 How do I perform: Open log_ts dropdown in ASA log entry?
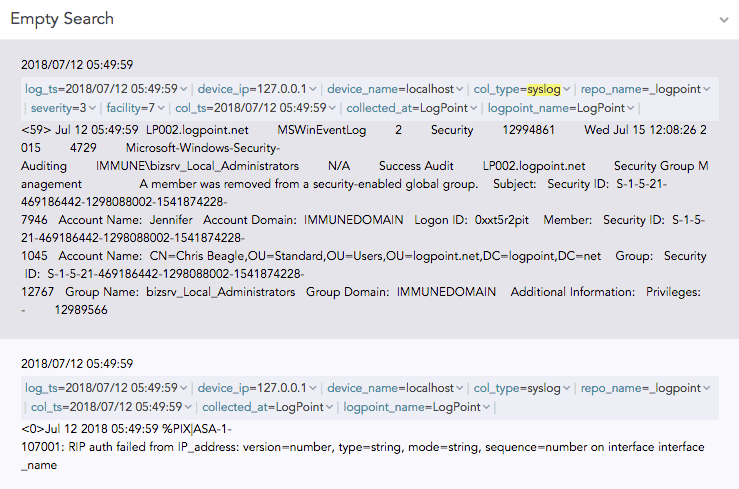(185, 388)
